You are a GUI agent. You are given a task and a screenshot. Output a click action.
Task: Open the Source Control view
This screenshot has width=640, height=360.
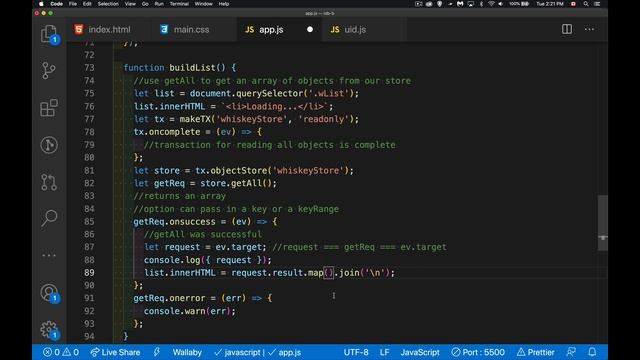pyautogui.click(x=49, y=71)
